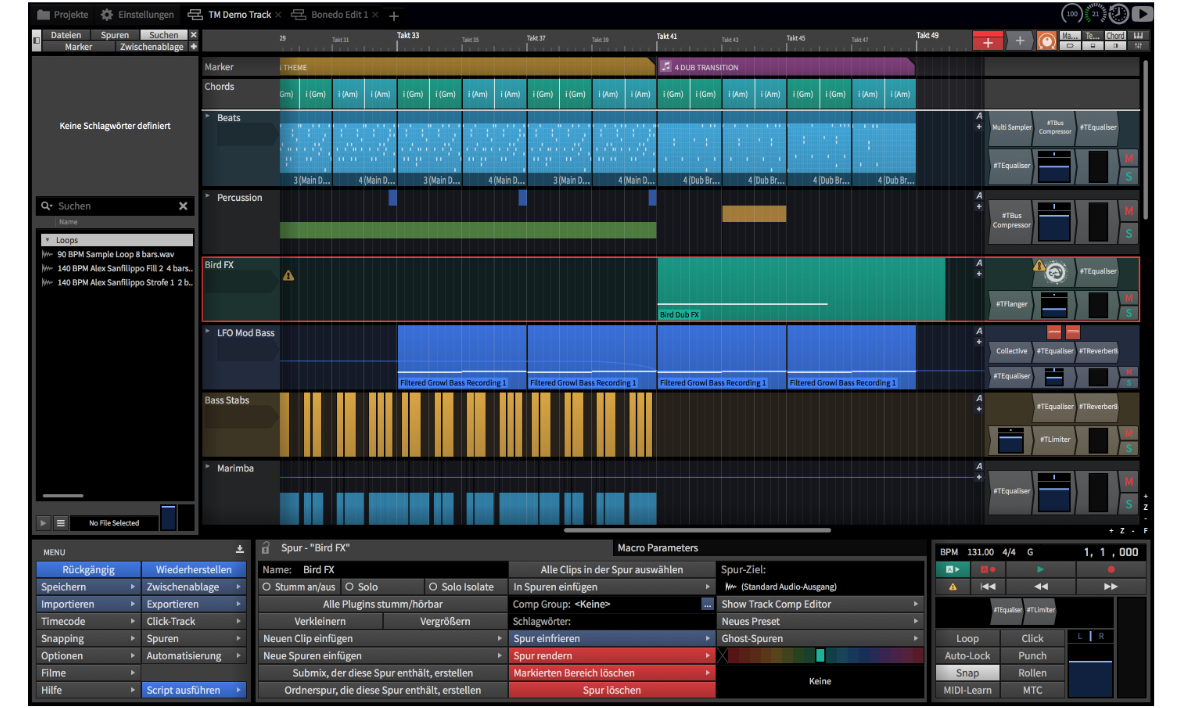Open the #TFlanger plugin on Bird FX
Screen dimensions: 1180x708
tap(1011, 304)
